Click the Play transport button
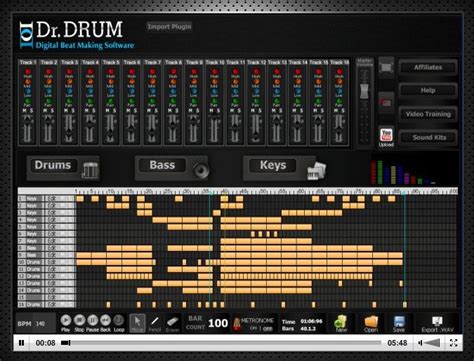The image size is (474, 361). tap(66, 320)
